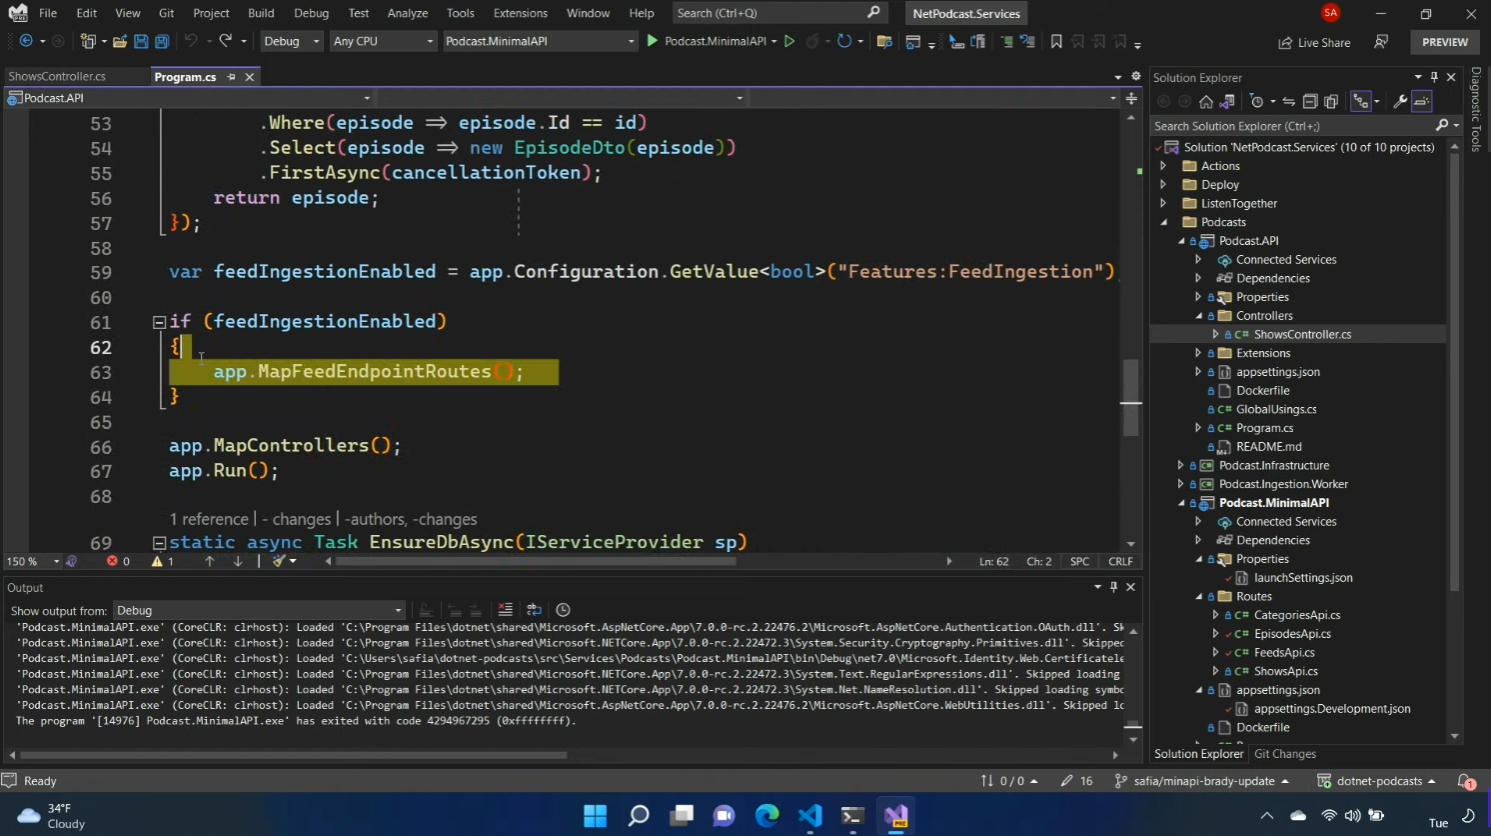This screenshot has width=1491, height=836.
Task: Open the Git menu
Action: click(x=166, y=13)
